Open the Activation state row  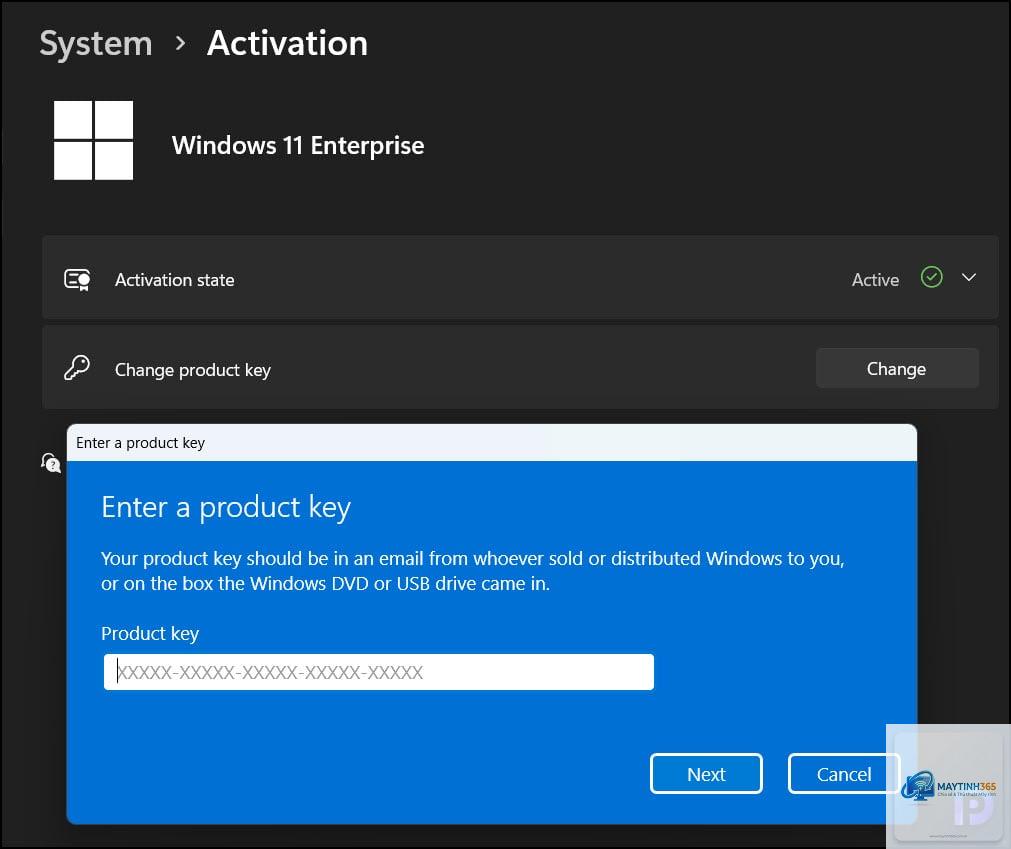pyautogui.click(x=520, y=278)
